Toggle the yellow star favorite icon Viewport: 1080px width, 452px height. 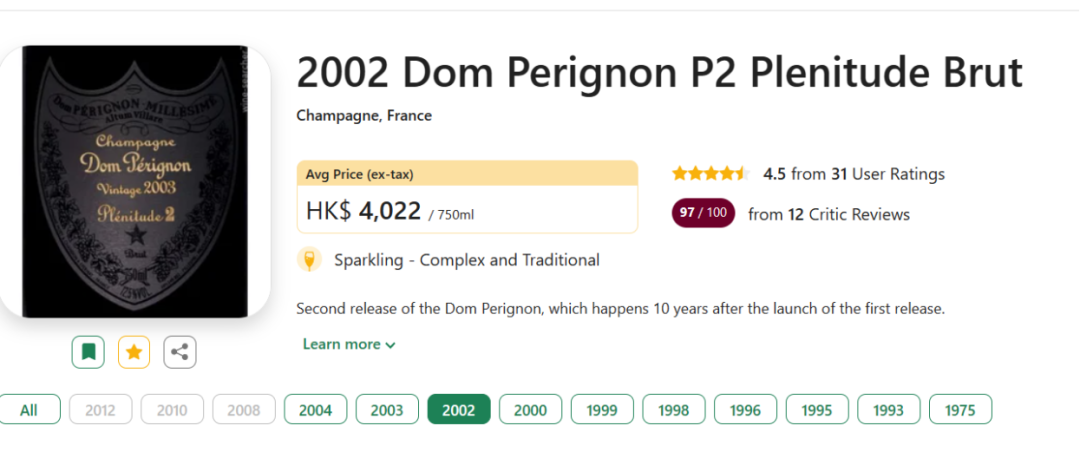[134, 352]
